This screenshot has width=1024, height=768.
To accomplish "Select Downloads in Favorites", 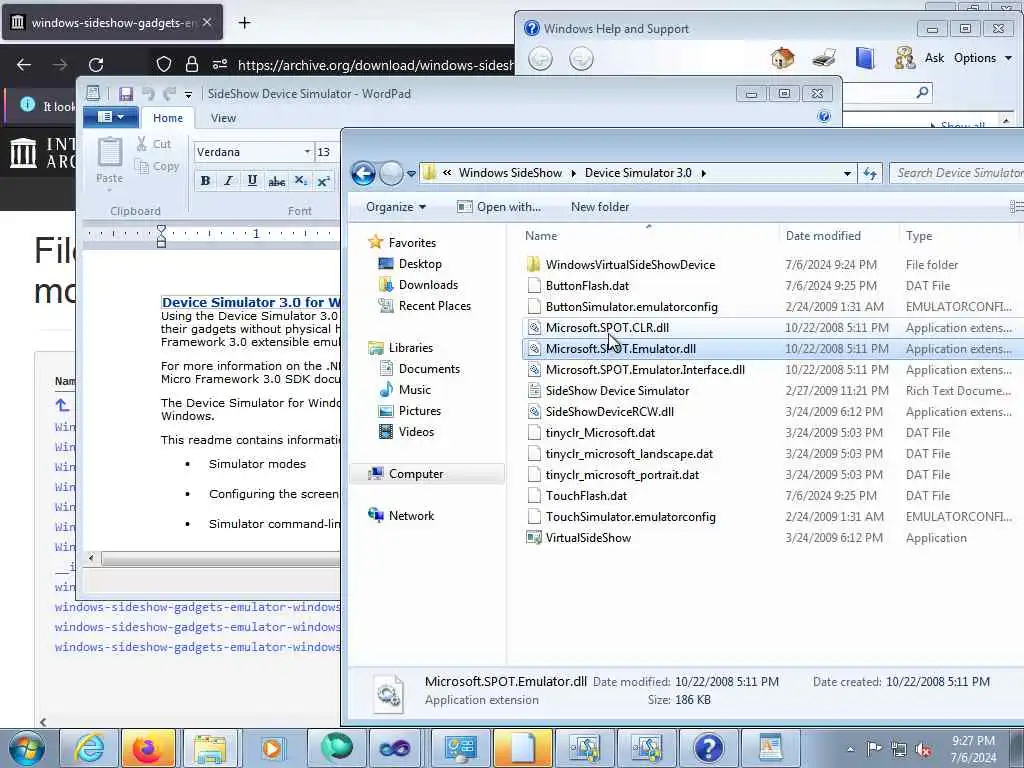I will pos(428,285).
